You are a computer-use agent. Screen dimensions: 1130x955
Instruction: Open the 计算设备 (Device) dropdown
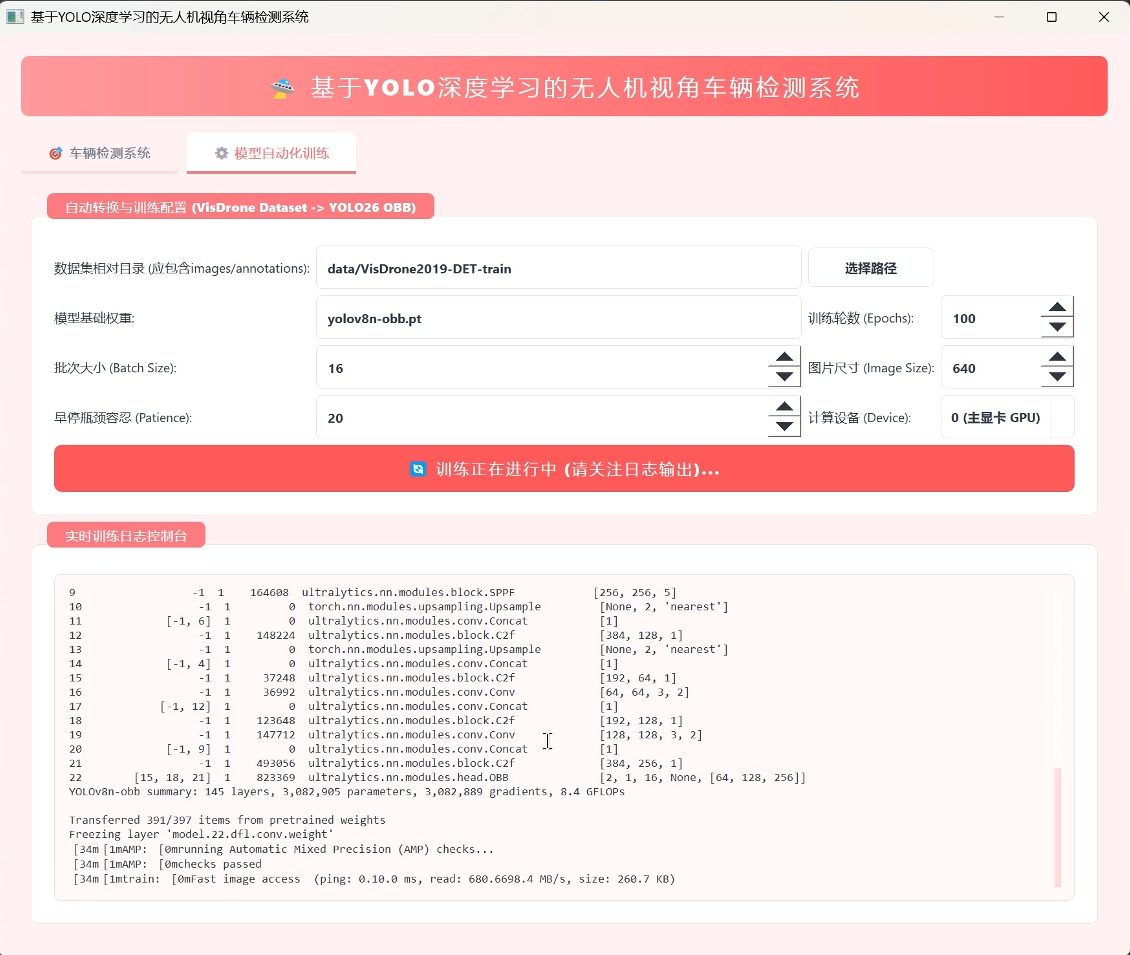click(x=1007, y=417)
